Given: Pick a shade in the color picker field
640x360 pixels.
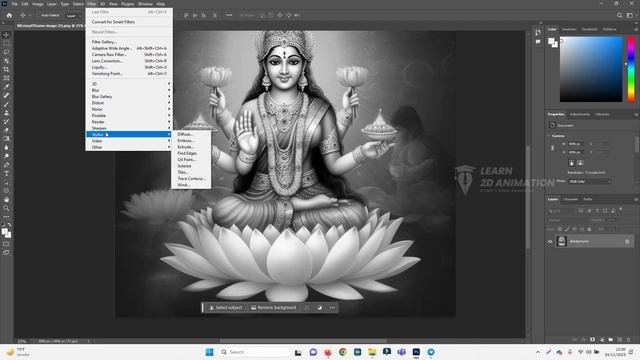Looking at the screenshot, I should coord(591,69).
